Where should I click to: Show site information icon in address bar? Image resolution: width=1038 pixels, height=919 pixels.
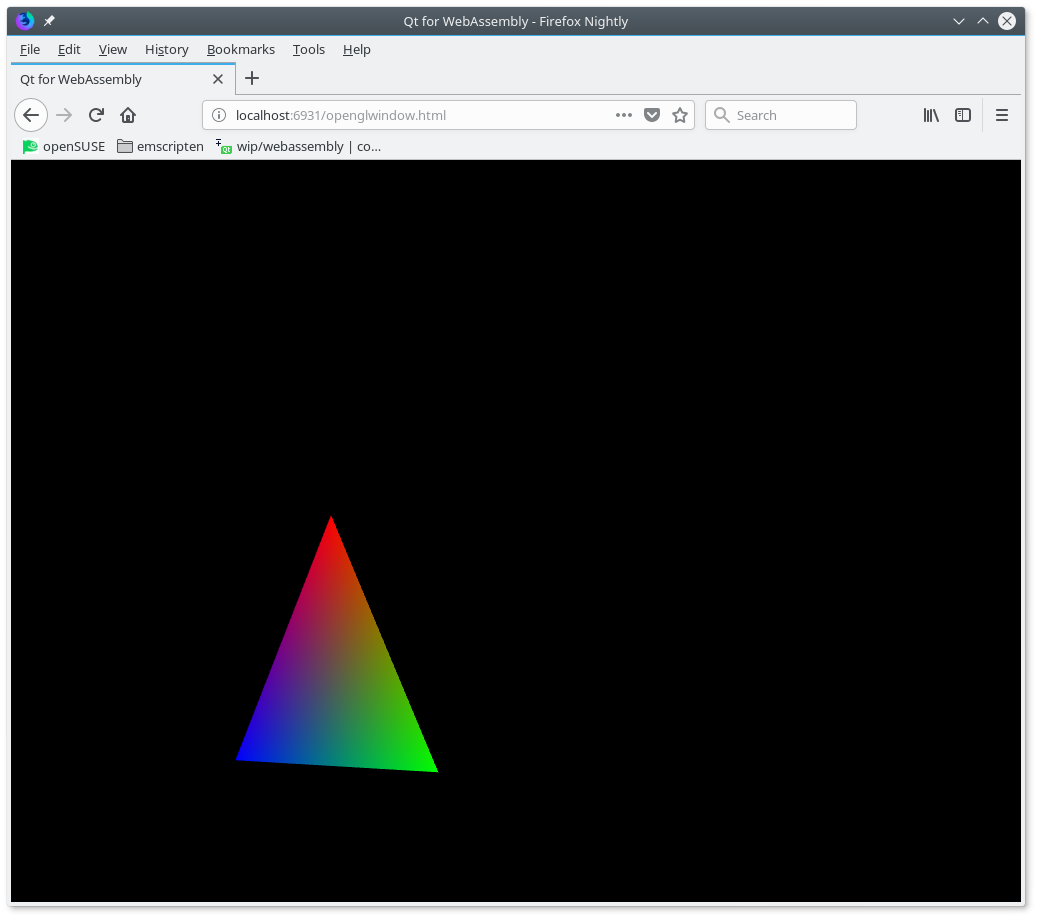pos(219,115)
